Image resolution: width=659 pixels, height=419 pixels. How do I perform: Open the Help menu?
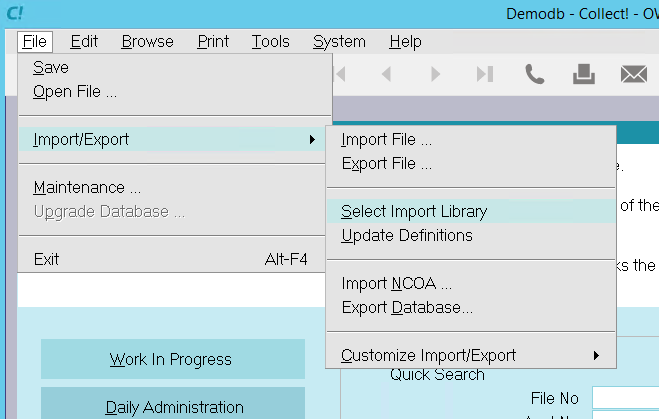click(405, 42)
